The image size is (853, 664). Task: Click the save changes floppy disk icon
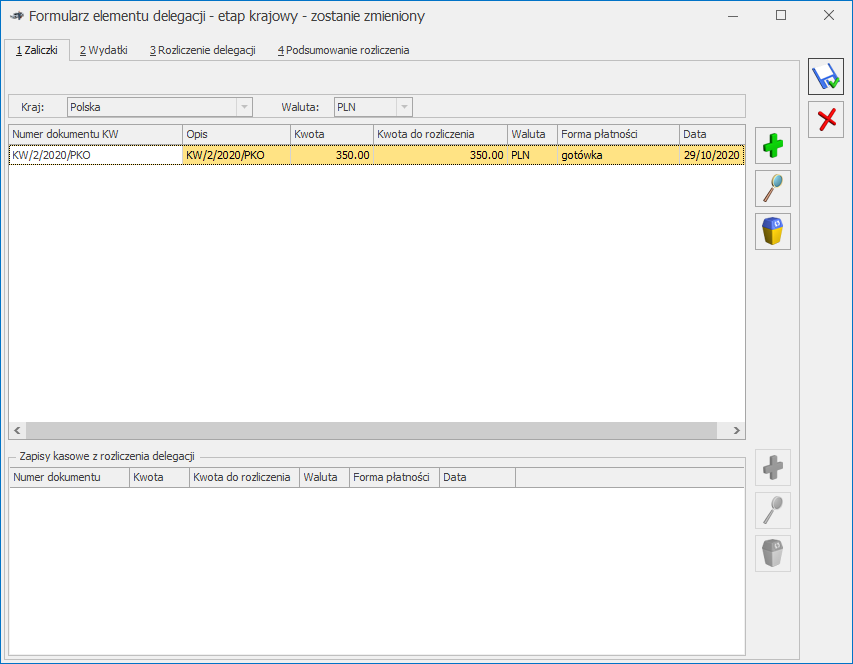tap(826, 77)
